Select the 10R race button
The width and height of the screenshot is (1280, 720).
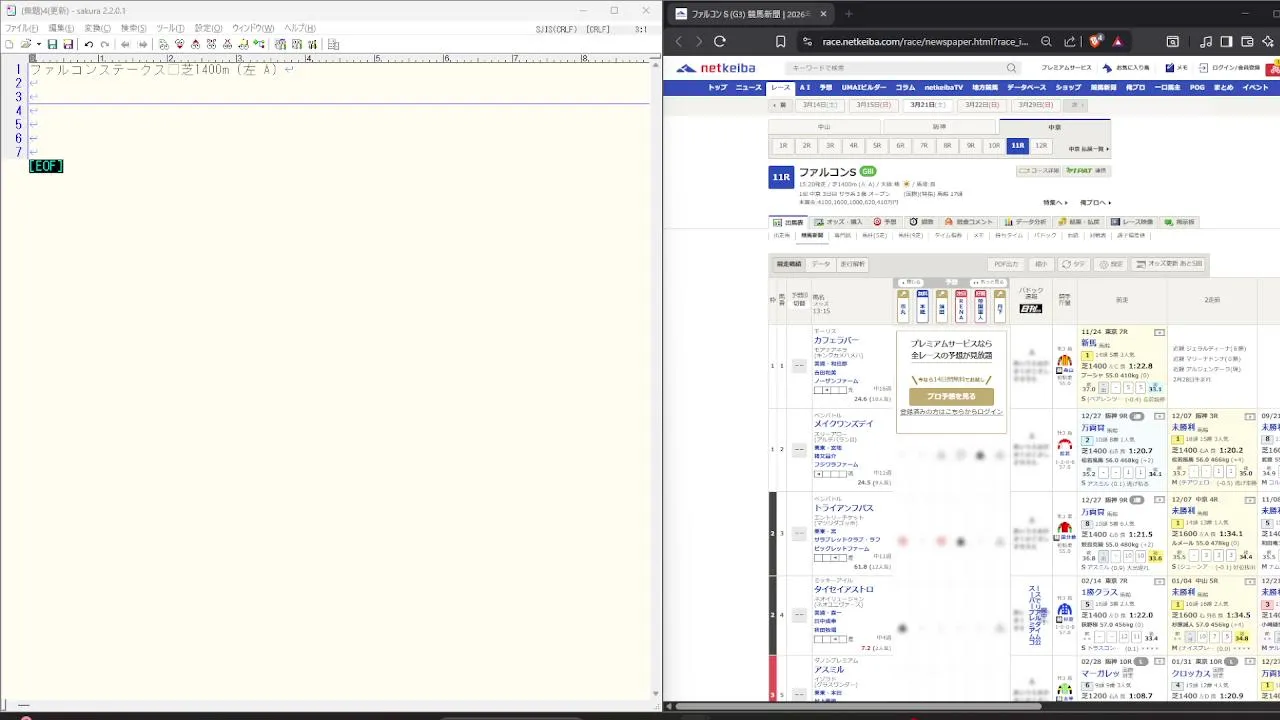[994, 146]
